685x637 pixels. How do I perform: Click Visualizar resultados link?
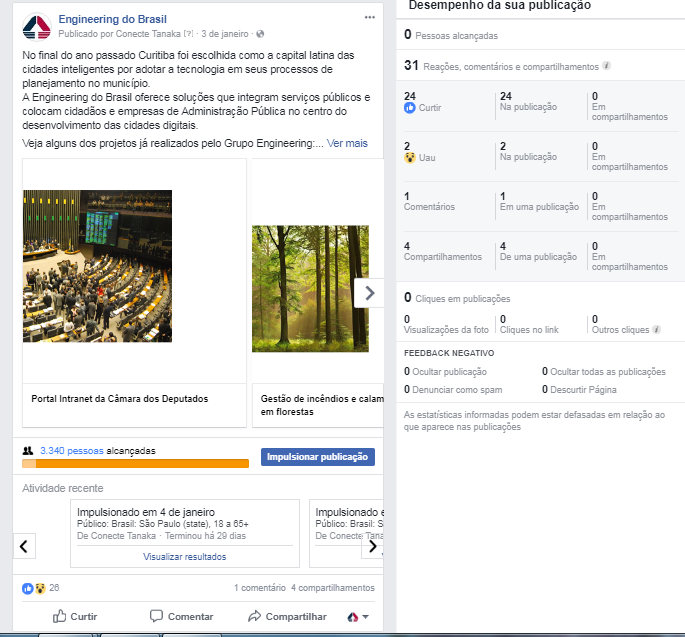point(184,557)
